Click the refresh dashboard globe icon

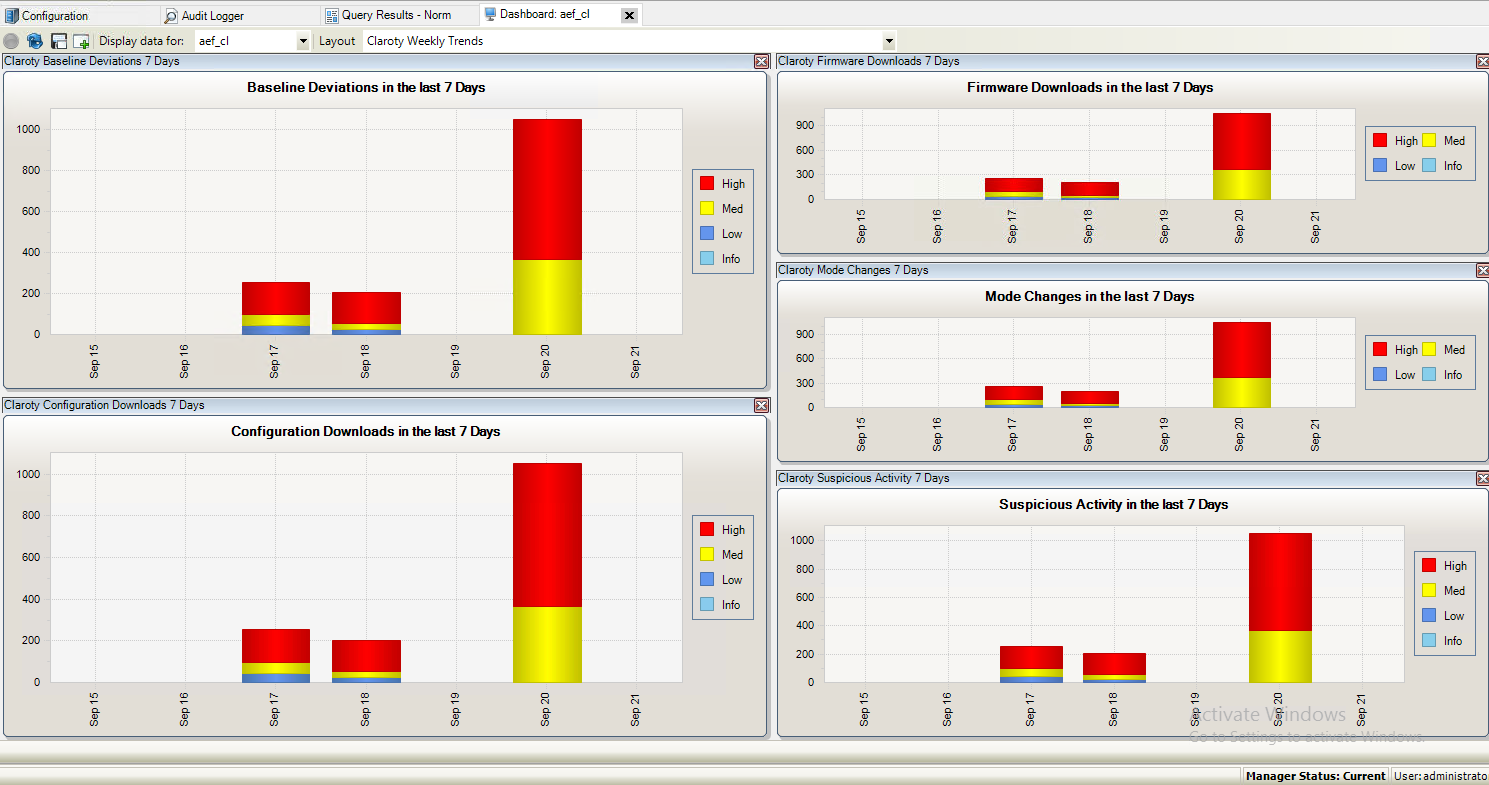tap(35, 41)
